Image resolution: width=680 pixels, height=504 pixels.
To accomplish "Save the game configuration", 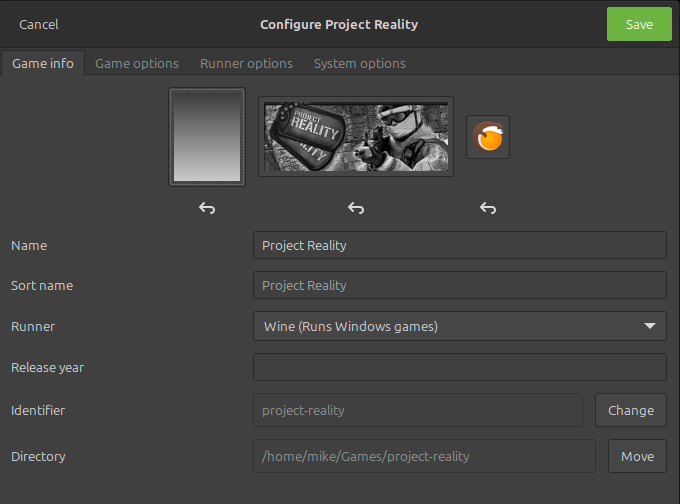I will (x=639, y=24).
